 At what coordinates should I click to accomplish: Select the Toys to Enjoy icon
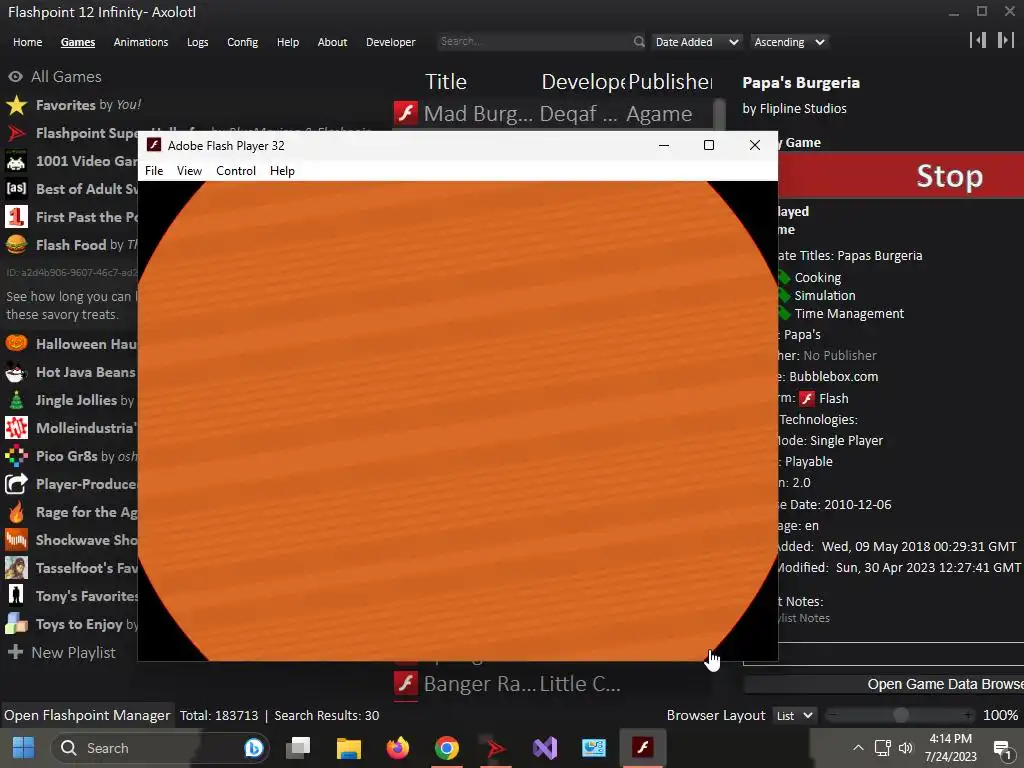tap(16, 624)
